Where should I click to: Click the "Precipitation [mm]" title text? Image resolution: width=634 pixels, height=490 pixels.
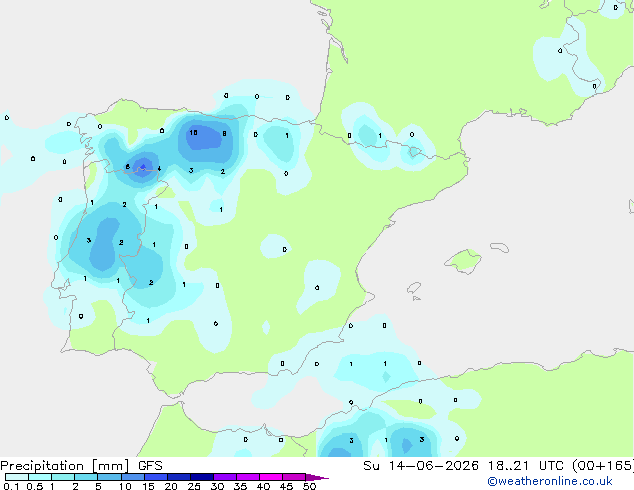65,466
